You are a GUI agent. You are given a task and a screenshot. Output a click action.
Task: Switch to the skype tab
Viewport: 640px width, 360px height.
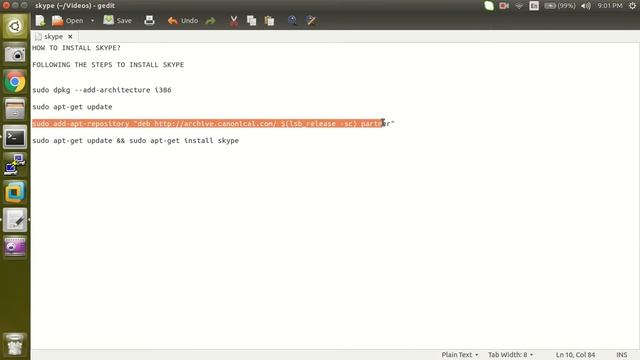click(x=53, y=36)
